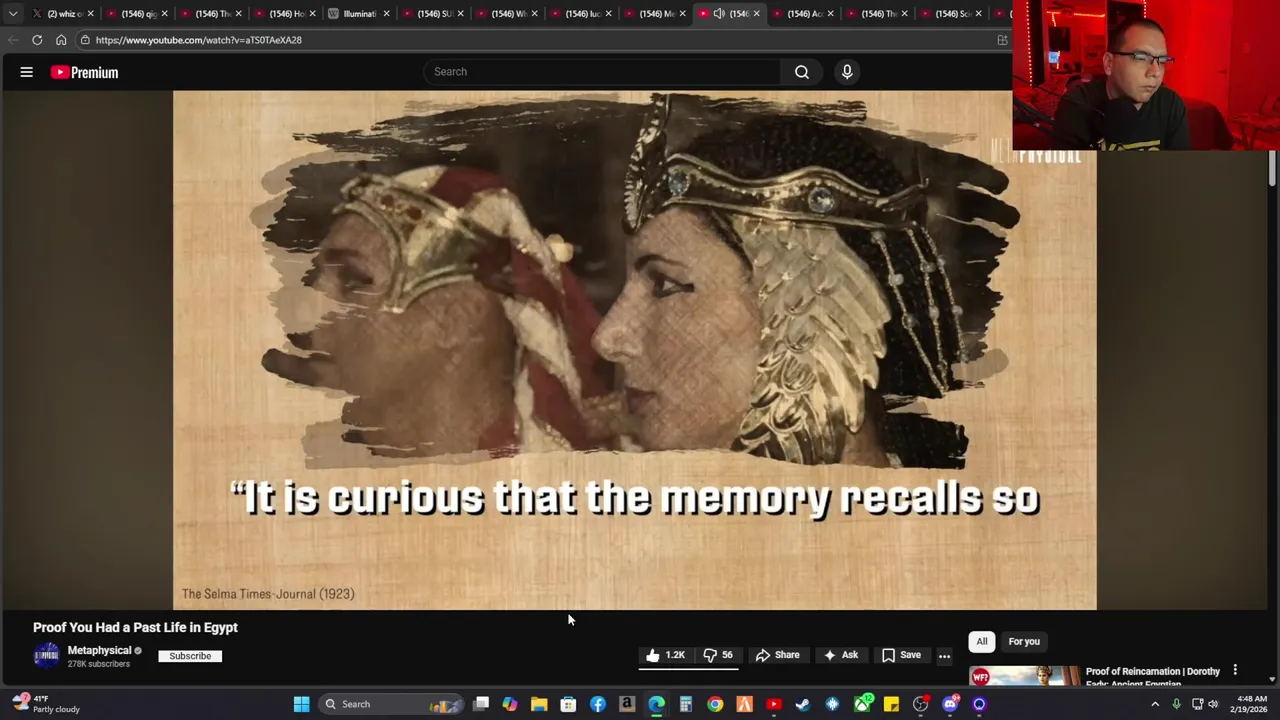The width and height of the screenshot is (1280, 720).
Task: Click the browser home button
Action: point(61,40)
